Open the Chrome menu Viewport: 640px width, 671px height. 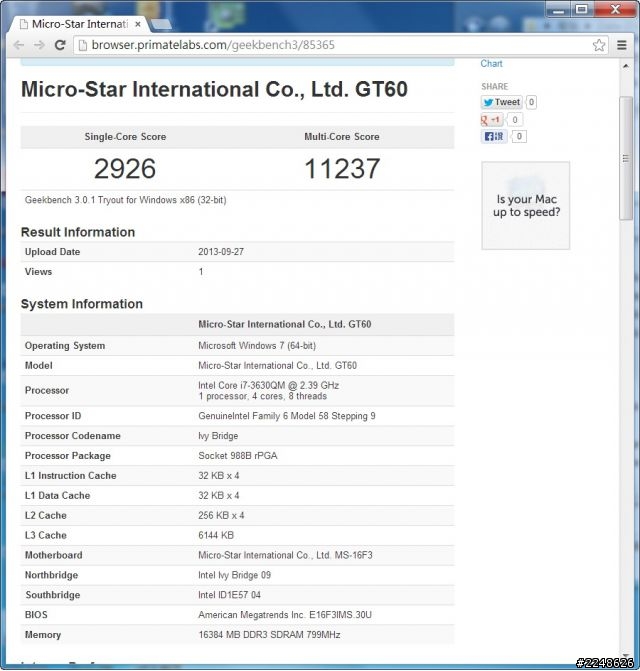pyautogui.click(x=622, y=45)
